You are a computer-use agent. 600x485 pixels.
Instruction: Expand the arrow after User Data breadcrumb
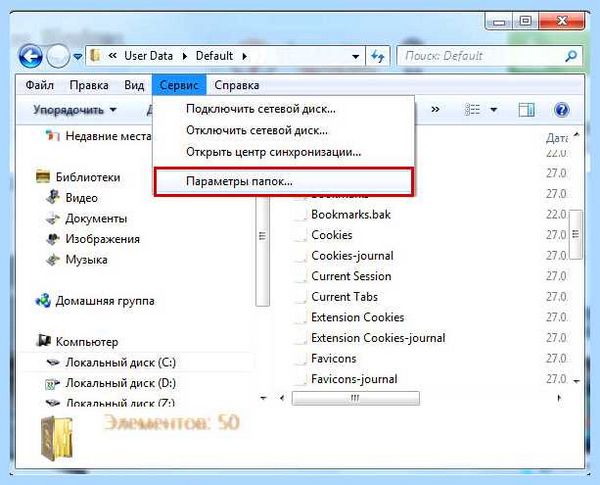pyautogui.click(x=185, y=56)
